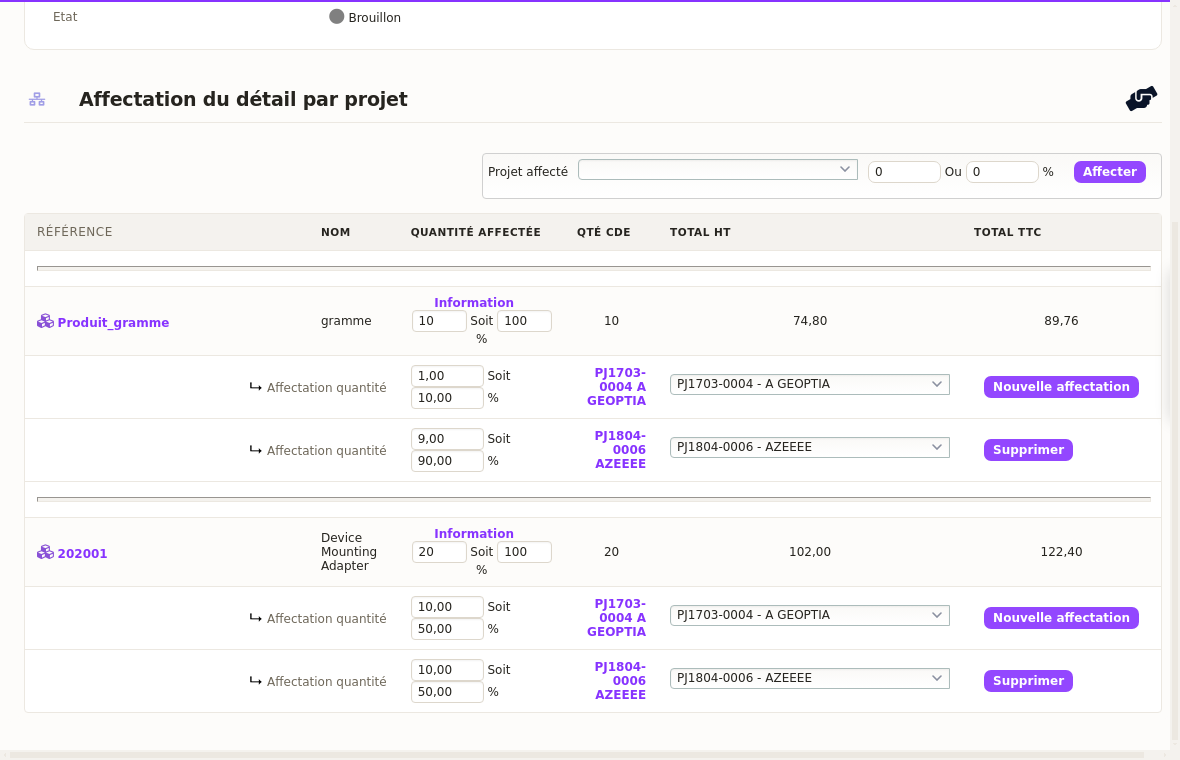Click Nouvelle affectation for Produit_gramme

point(1061,387)
